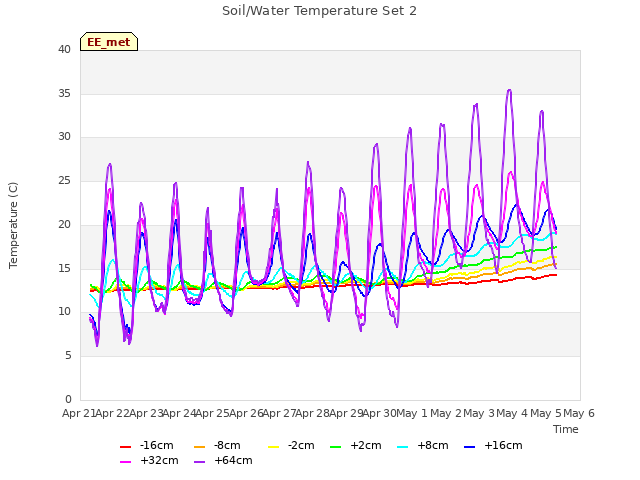This screenshot has width=640, height=480.
Task: Click the 10 y-axis tick label
Action: pyautogui.click(x=64, y=312)
